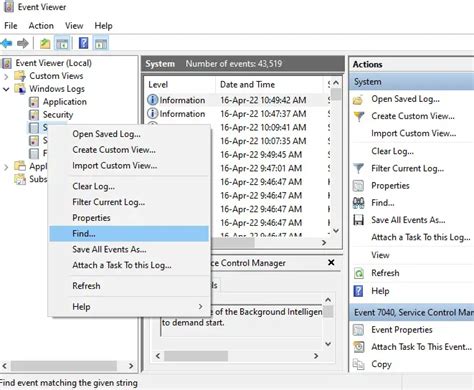The width and height of the screenshot is (474, 390).
Task: Open the Action menu
Action: [x=41, y=26]
